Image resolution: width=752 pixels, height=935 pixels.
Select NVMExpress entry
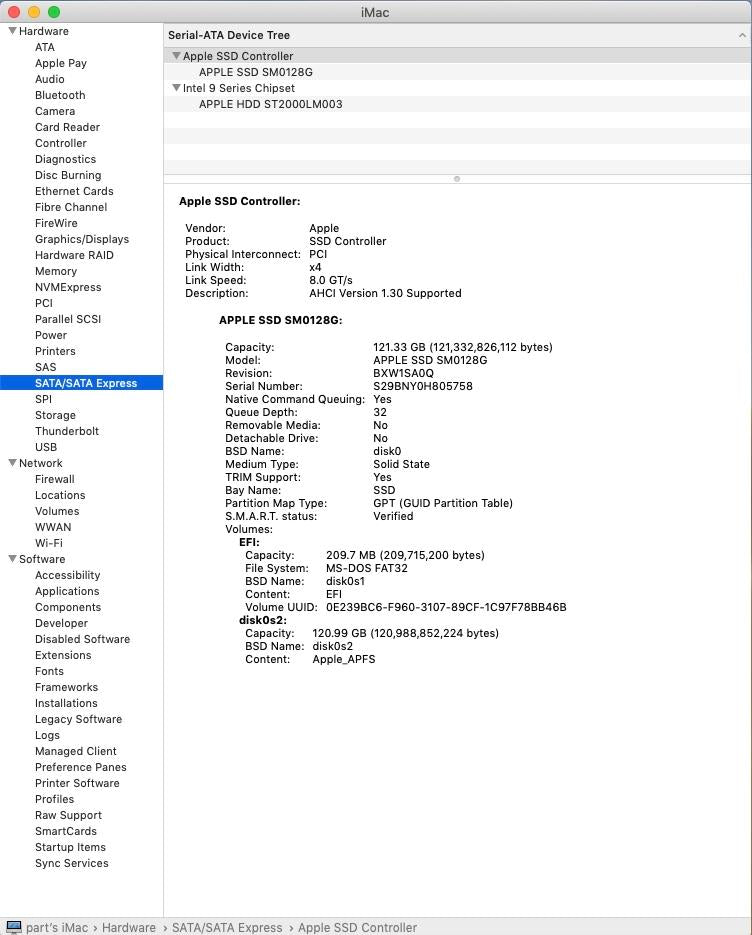[x=68, y=287]
